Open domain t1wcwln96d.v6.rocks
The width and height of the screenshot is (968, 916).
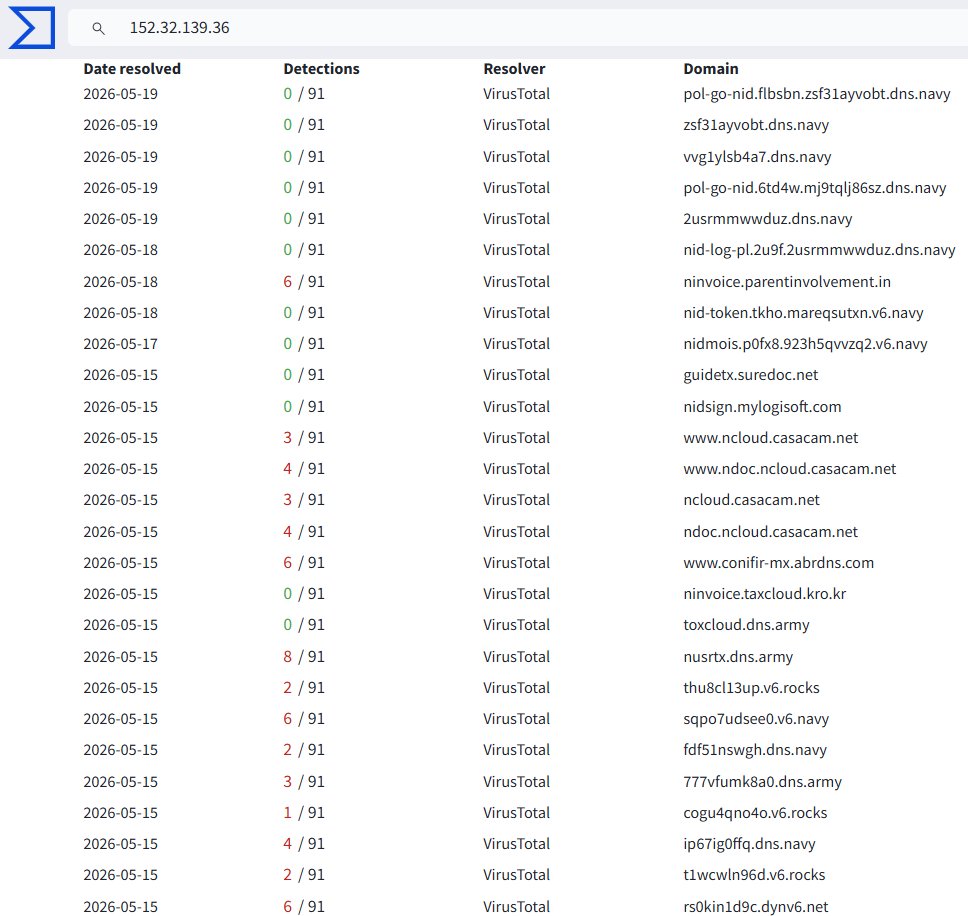(x=754, y=875)
